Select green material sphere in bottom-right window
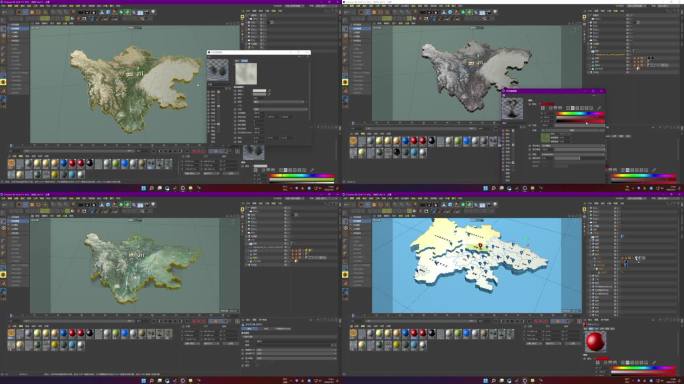This screenshot has height=384, width=684. [x=458, y=333]
